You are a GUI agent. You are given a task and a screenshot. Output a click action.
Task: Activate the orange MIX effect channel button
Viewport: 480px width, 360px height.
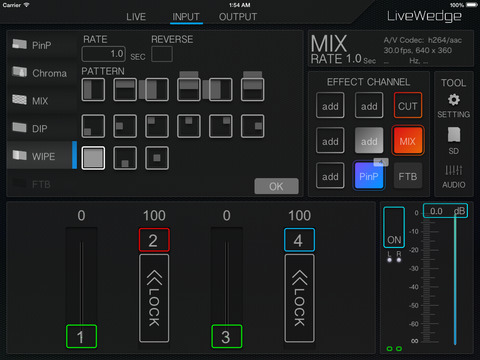(x=408, y=141)
